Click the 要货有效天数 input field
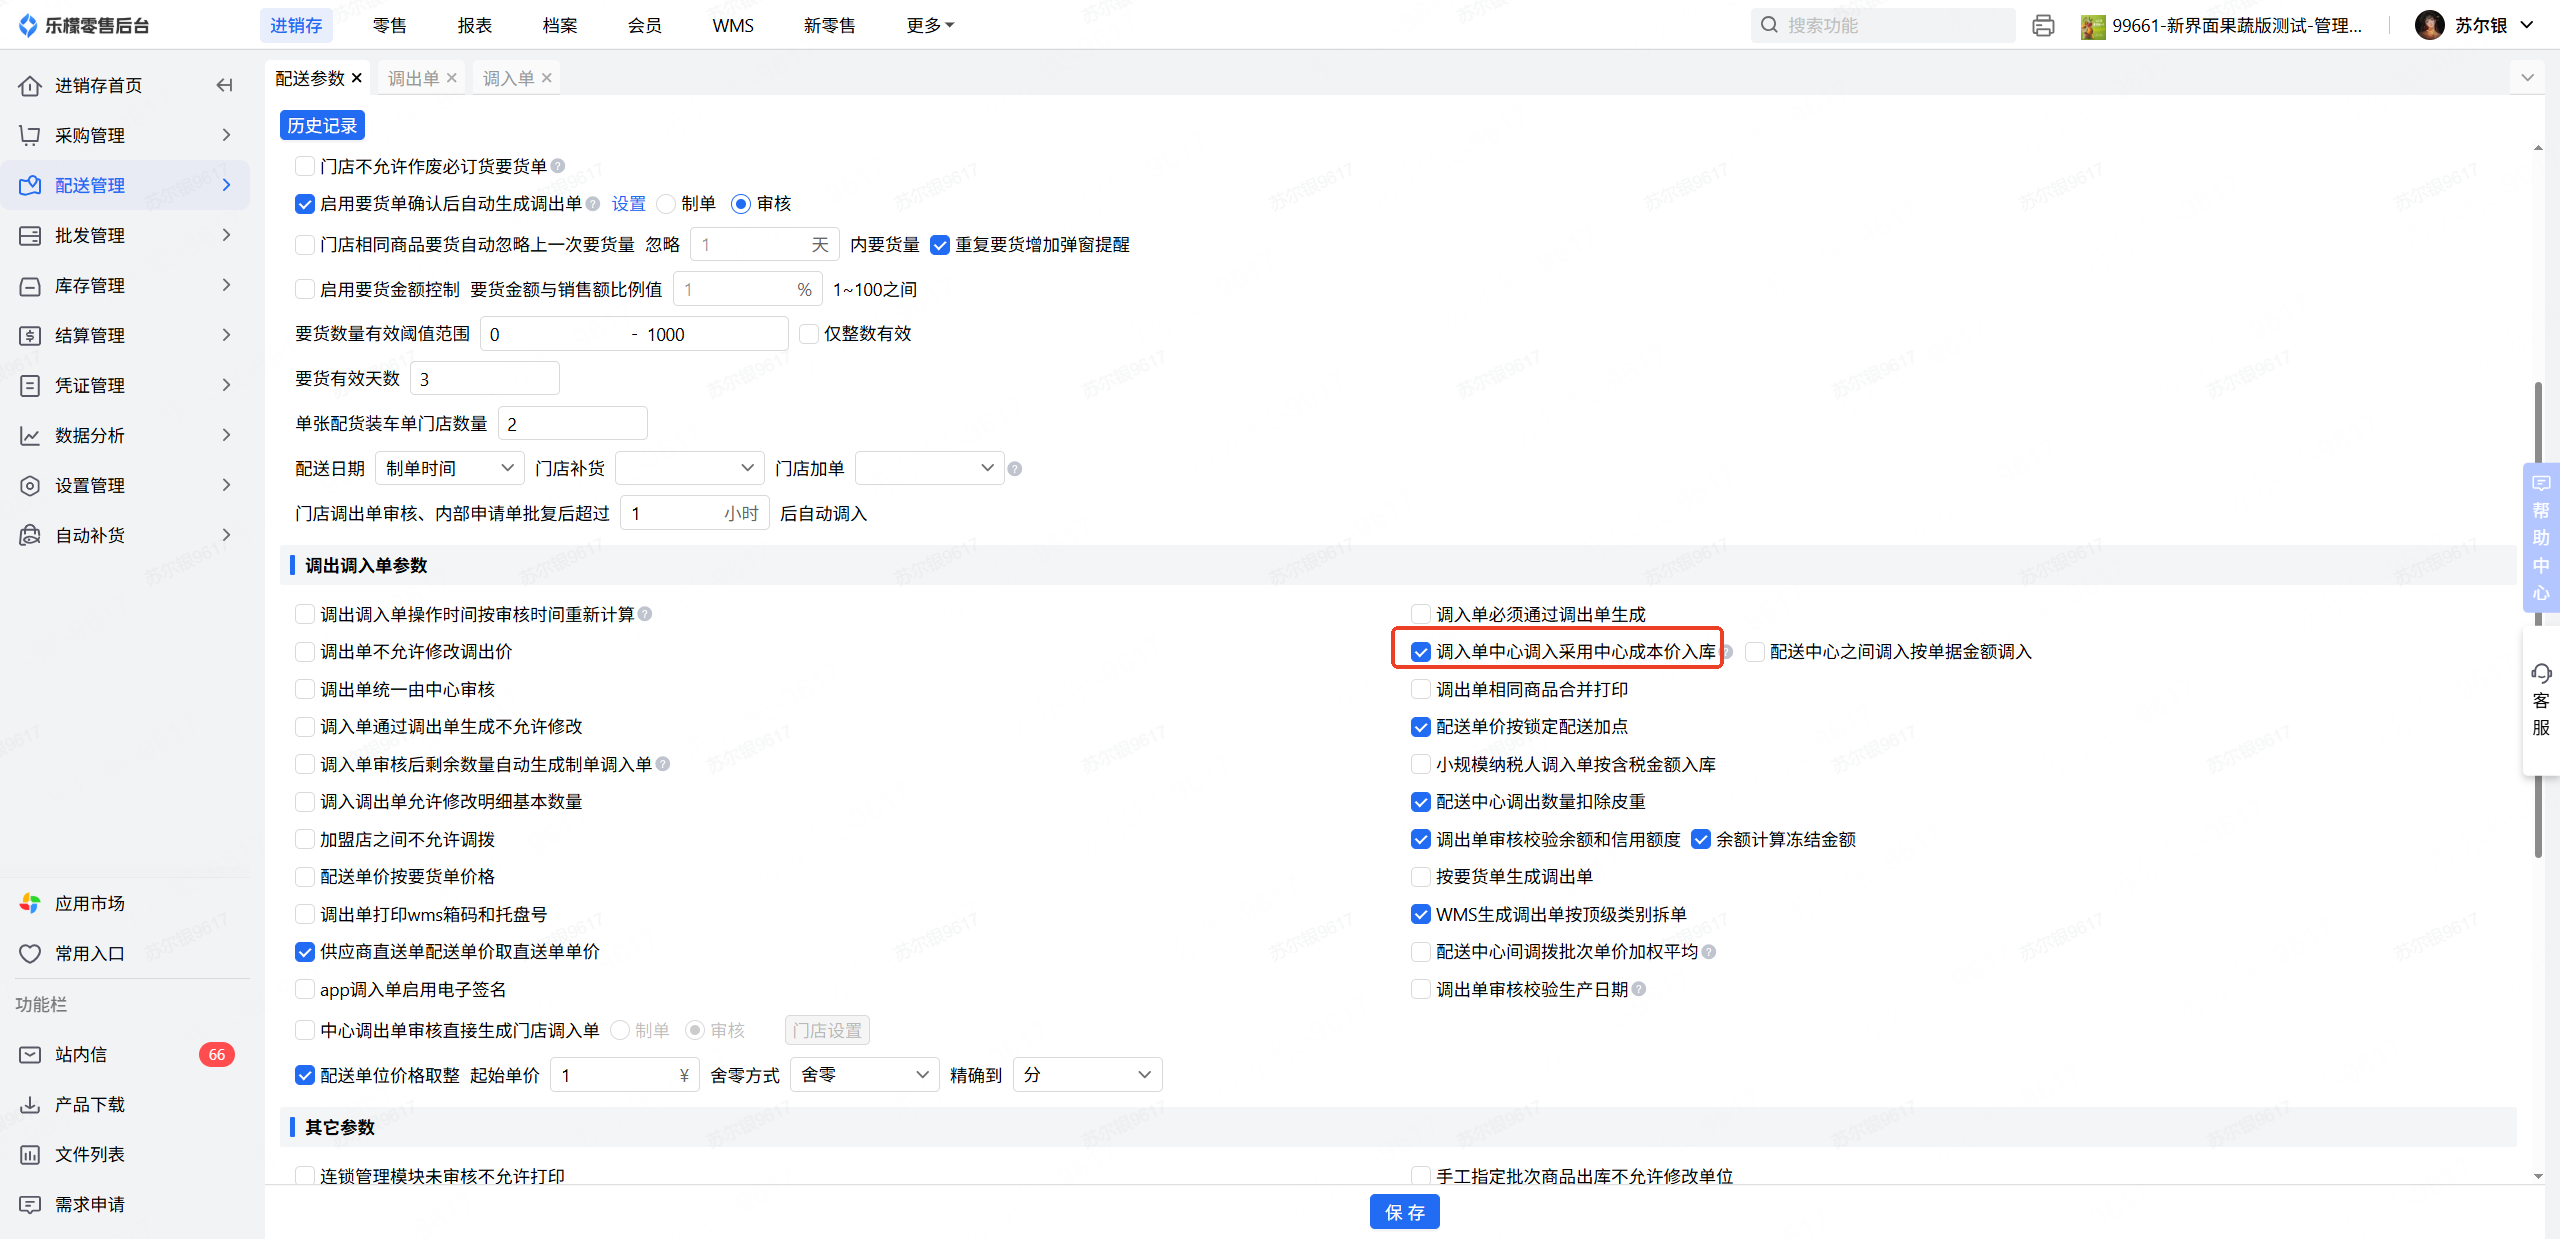2560x1239 pixels. point(485,379)
